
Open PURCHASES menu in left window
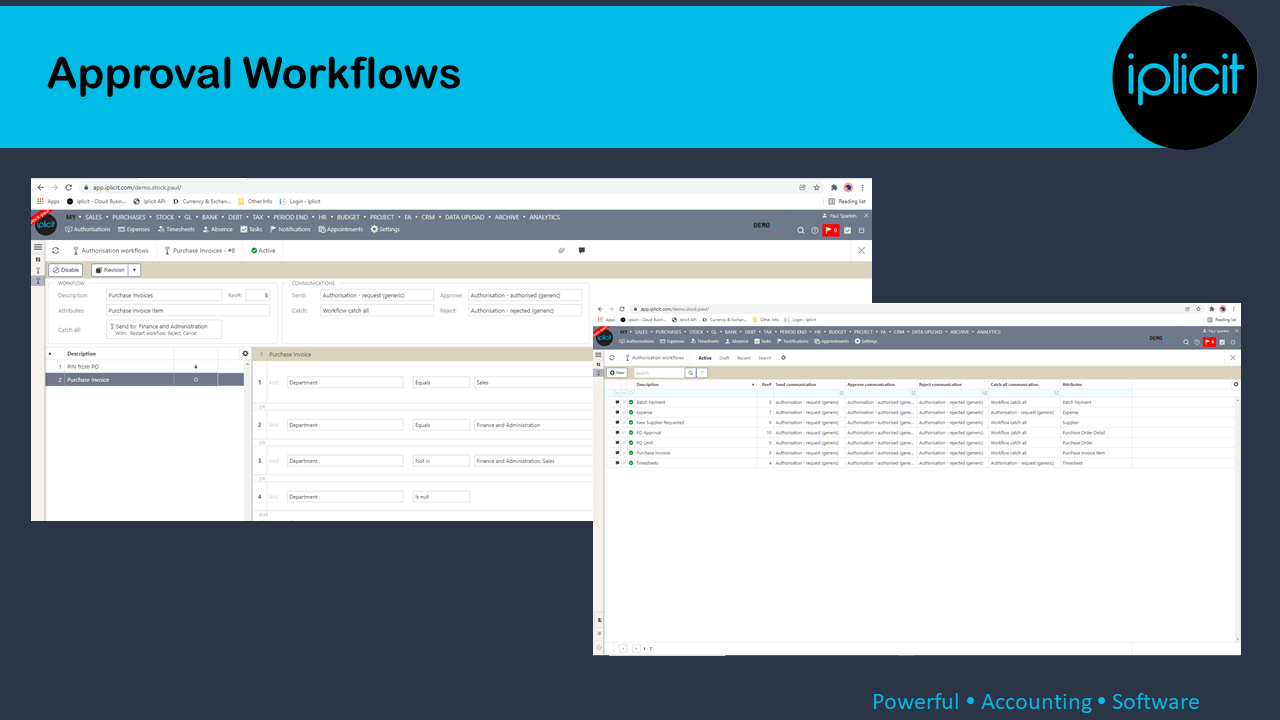[128, 217]
